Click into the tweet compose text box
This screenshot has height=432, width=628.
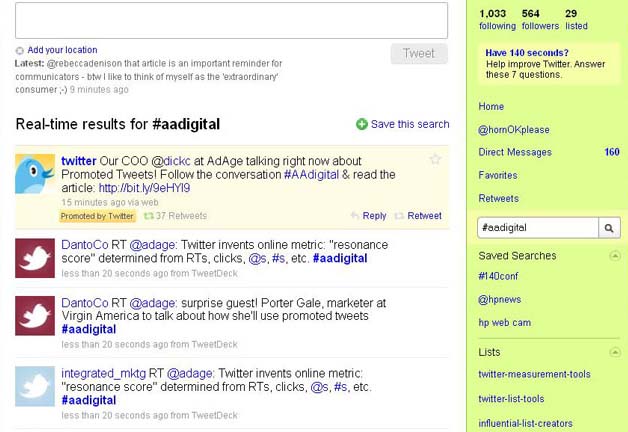click(x=231, y=20)
